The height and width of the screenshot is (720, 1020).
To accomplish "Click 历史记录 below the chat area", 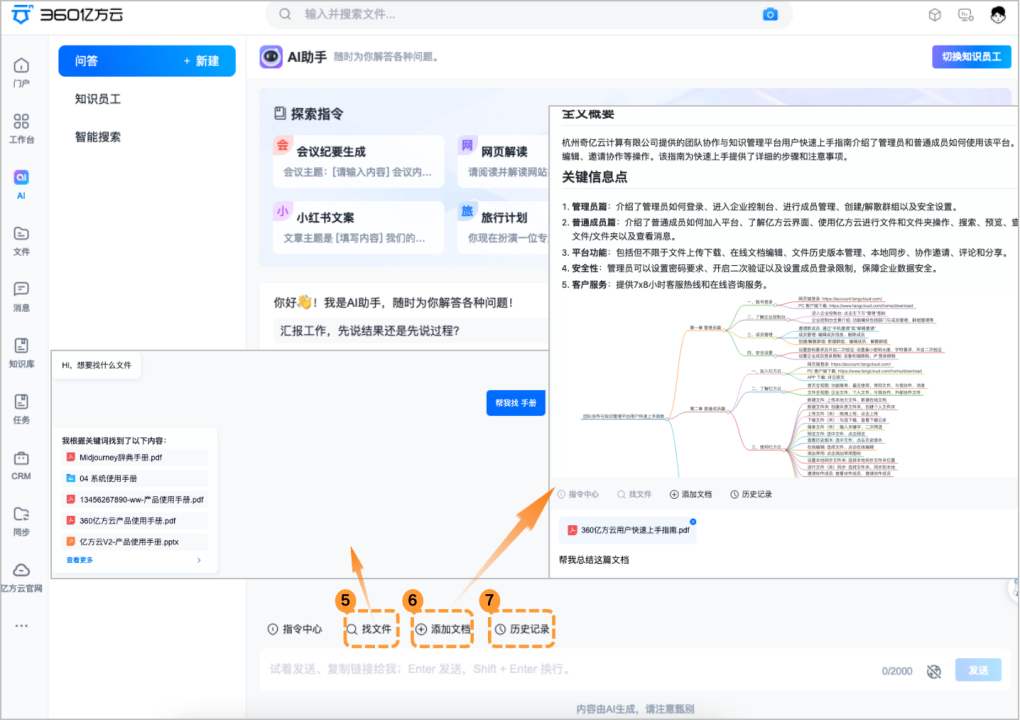I will [522, 629].
